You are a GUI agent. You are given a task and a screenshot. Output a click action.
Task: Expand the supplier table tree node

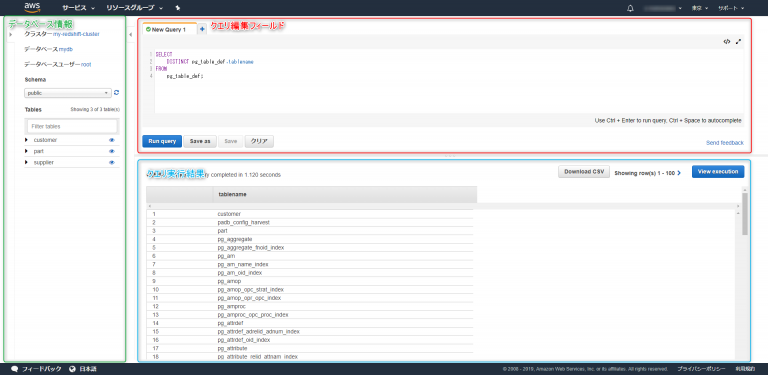pos(26,163)
